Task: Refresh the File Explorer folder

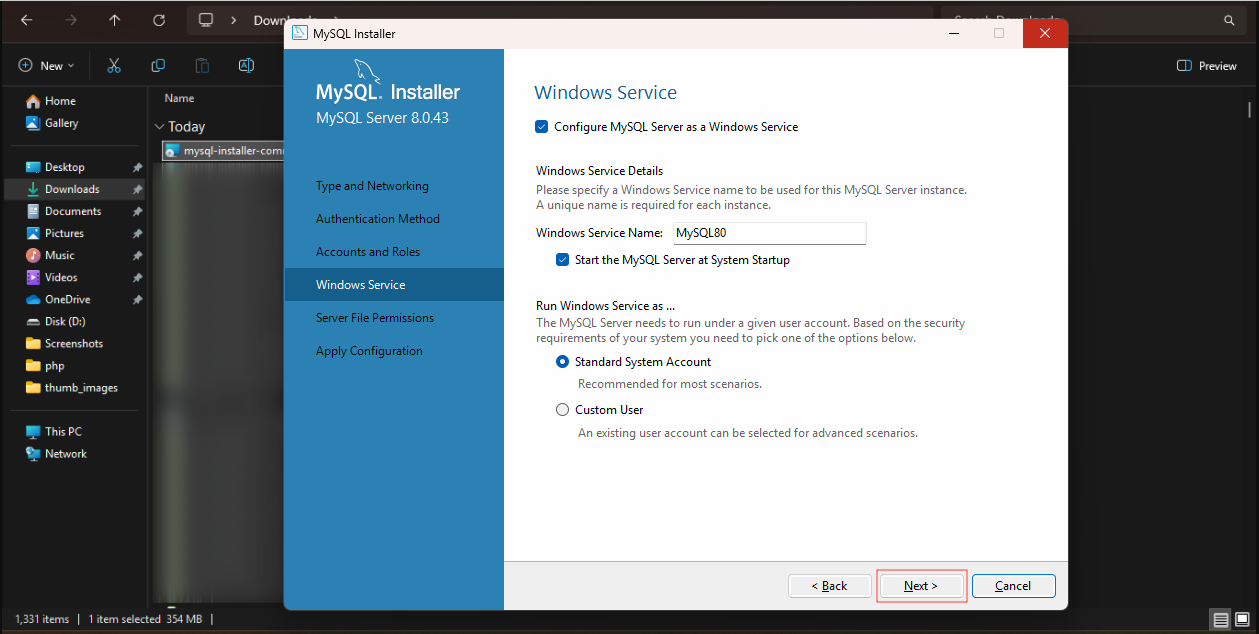Action: point(159,20)
